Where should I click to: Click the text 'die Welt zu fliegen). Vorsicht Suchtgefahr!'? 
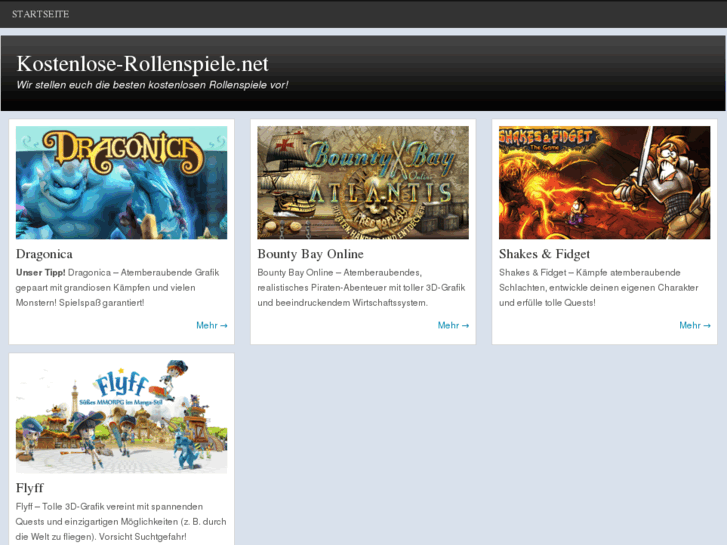pyautogui.click(x=101, y=537)
